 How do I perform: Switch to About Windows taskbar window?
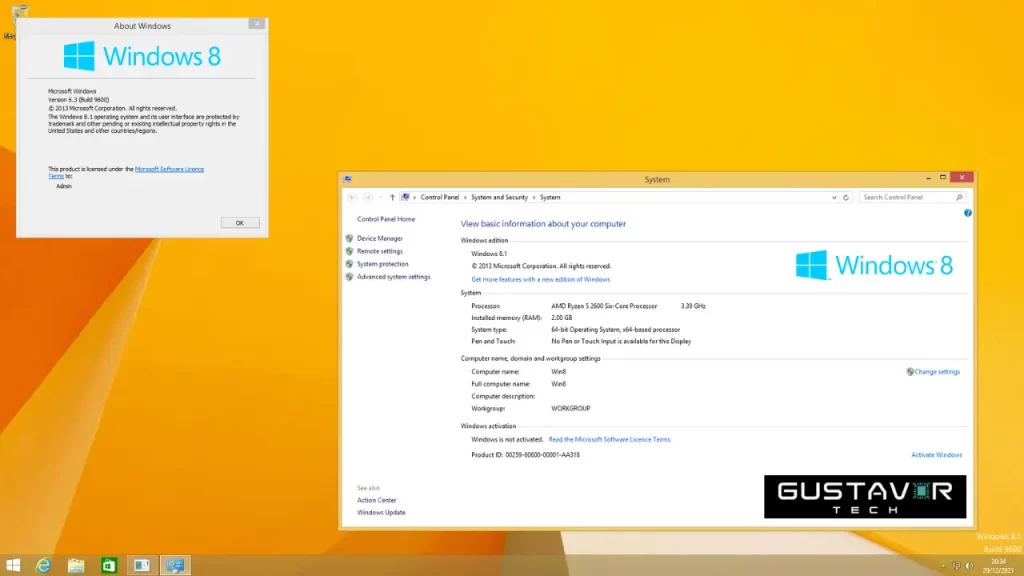click(x=142, y=565)
